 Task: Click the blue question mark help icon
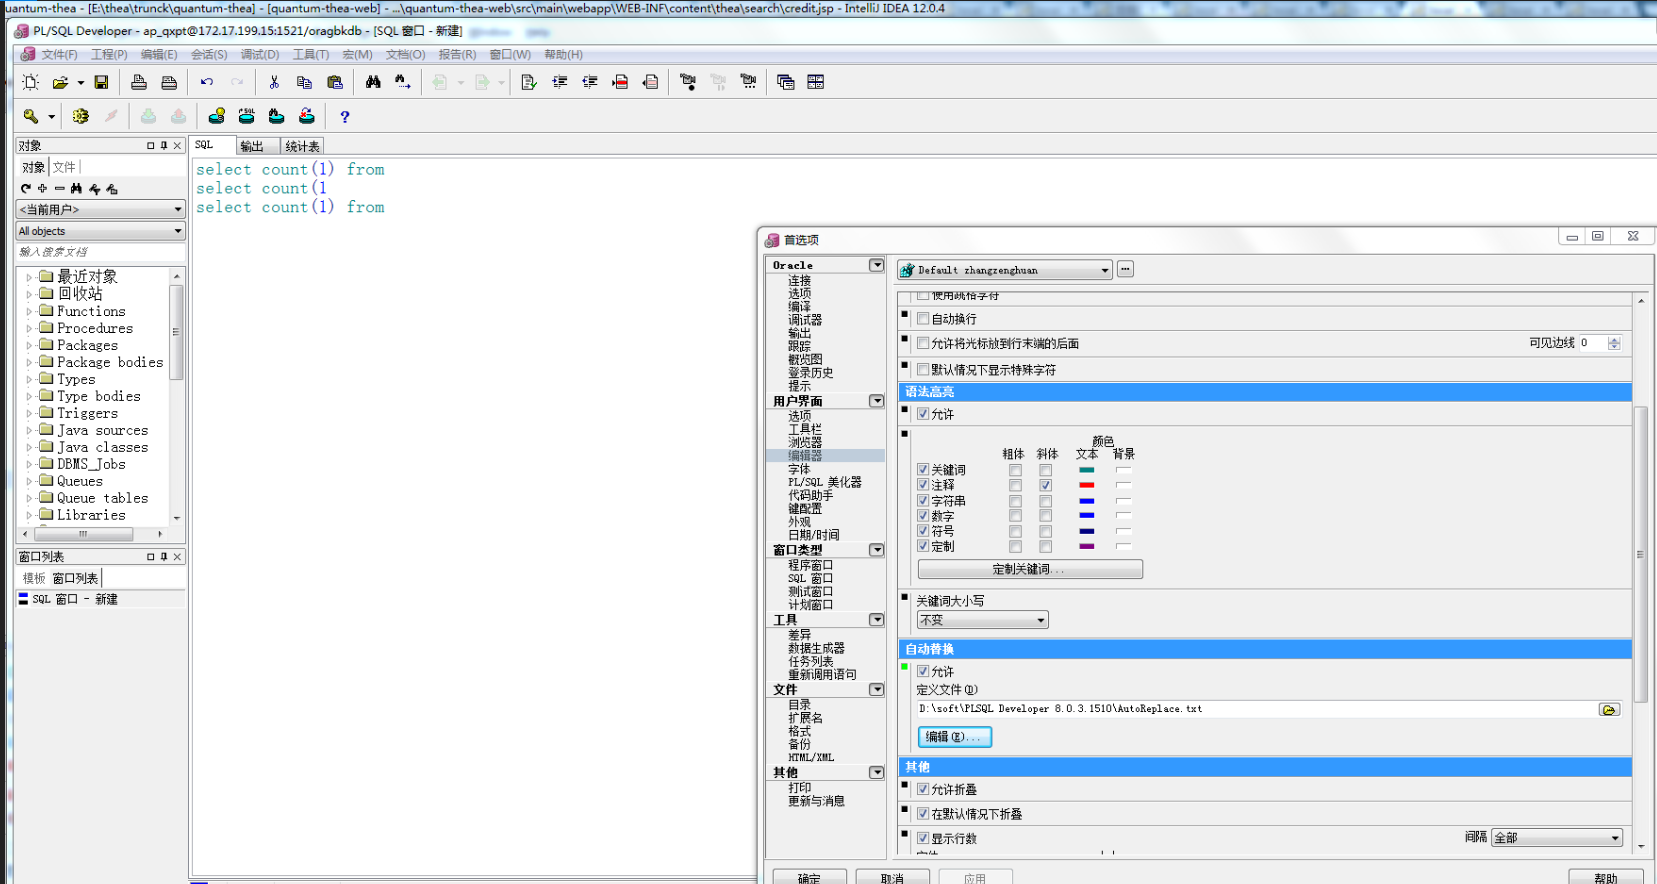(x=345, y=117)
